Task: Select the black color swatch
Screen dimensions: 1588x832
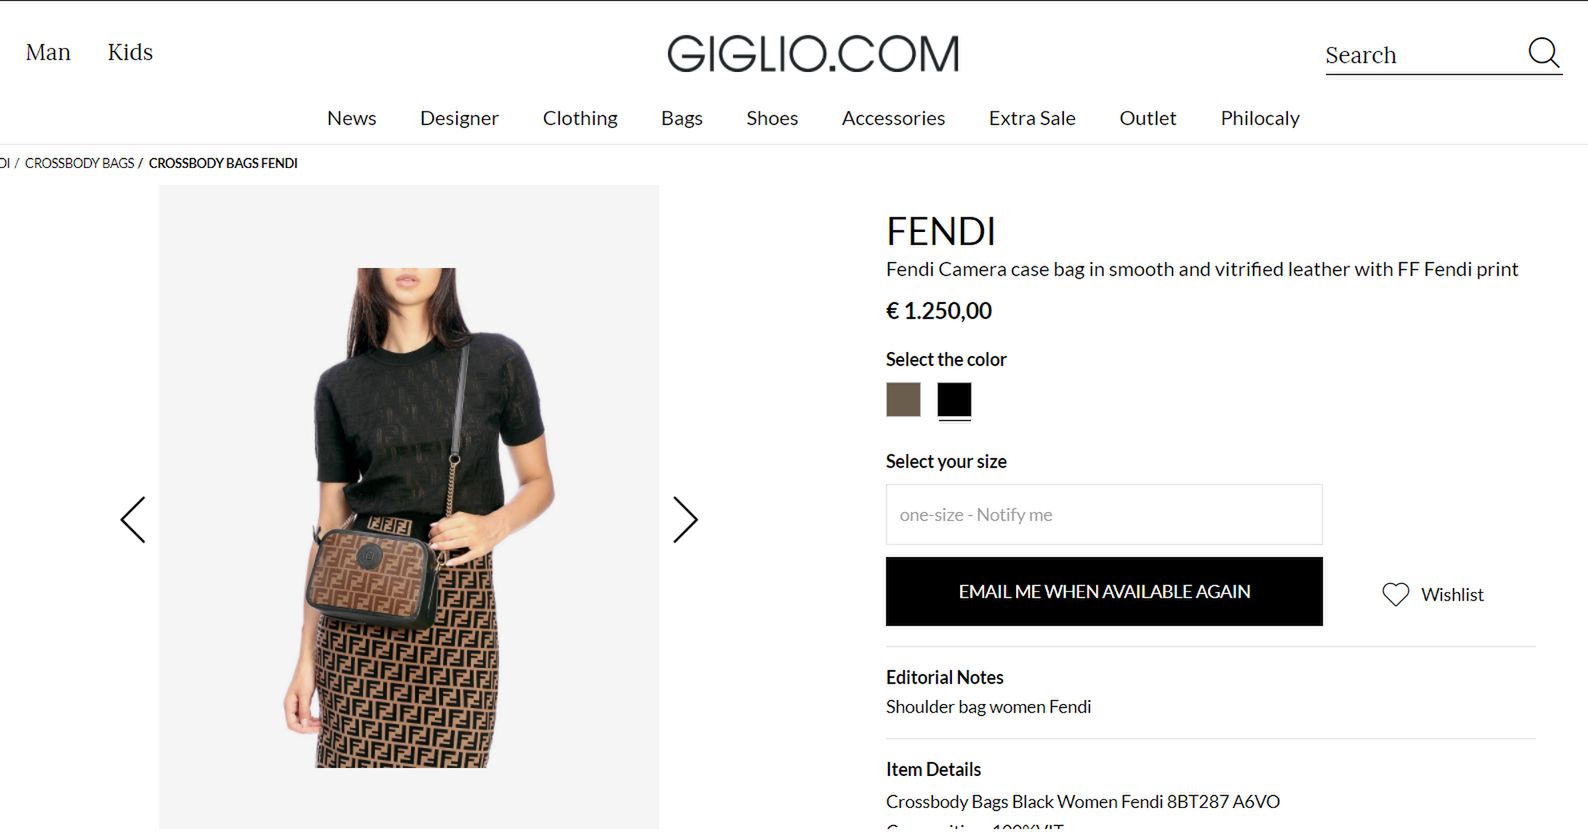Action: [954, 400]
